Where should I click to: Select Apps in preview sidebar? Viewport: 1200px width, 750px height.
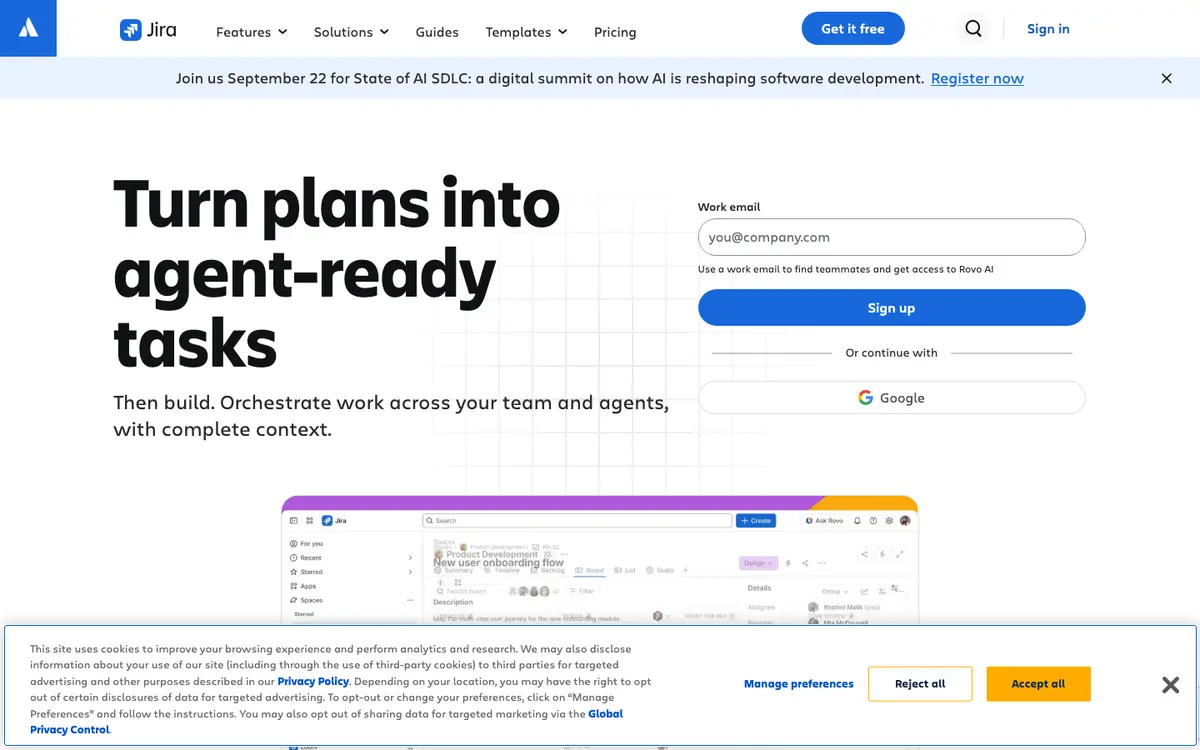click(x=304, y=586)
